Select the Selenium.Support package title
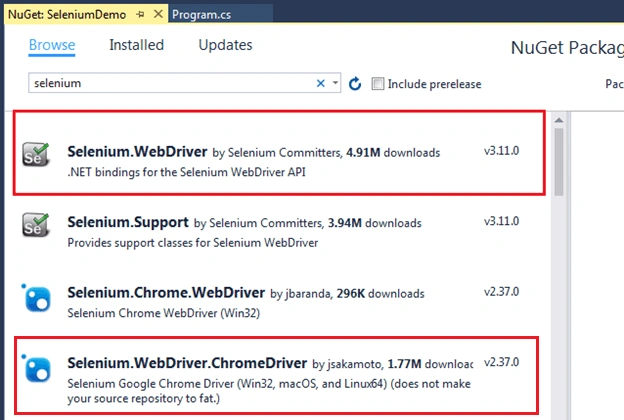 click(x=128, y=222)
